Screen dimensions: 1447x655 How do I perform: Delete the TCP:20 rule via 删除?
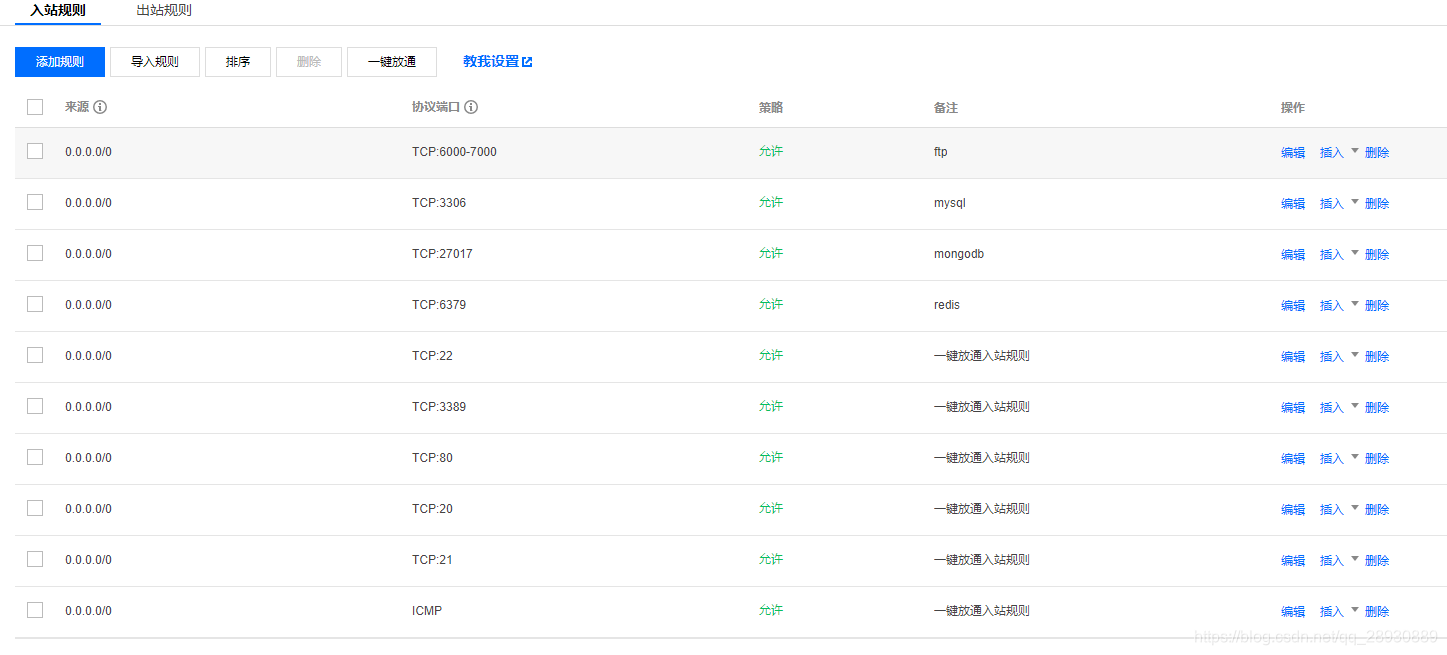[x=1377, y=510]
